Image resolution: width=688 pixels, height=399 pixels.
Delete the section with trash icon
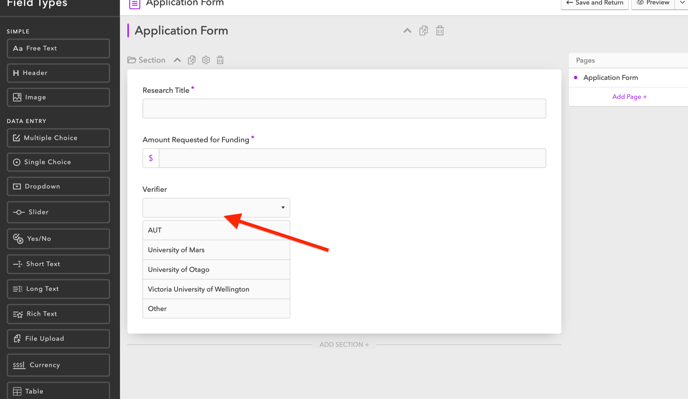(220, 60)
